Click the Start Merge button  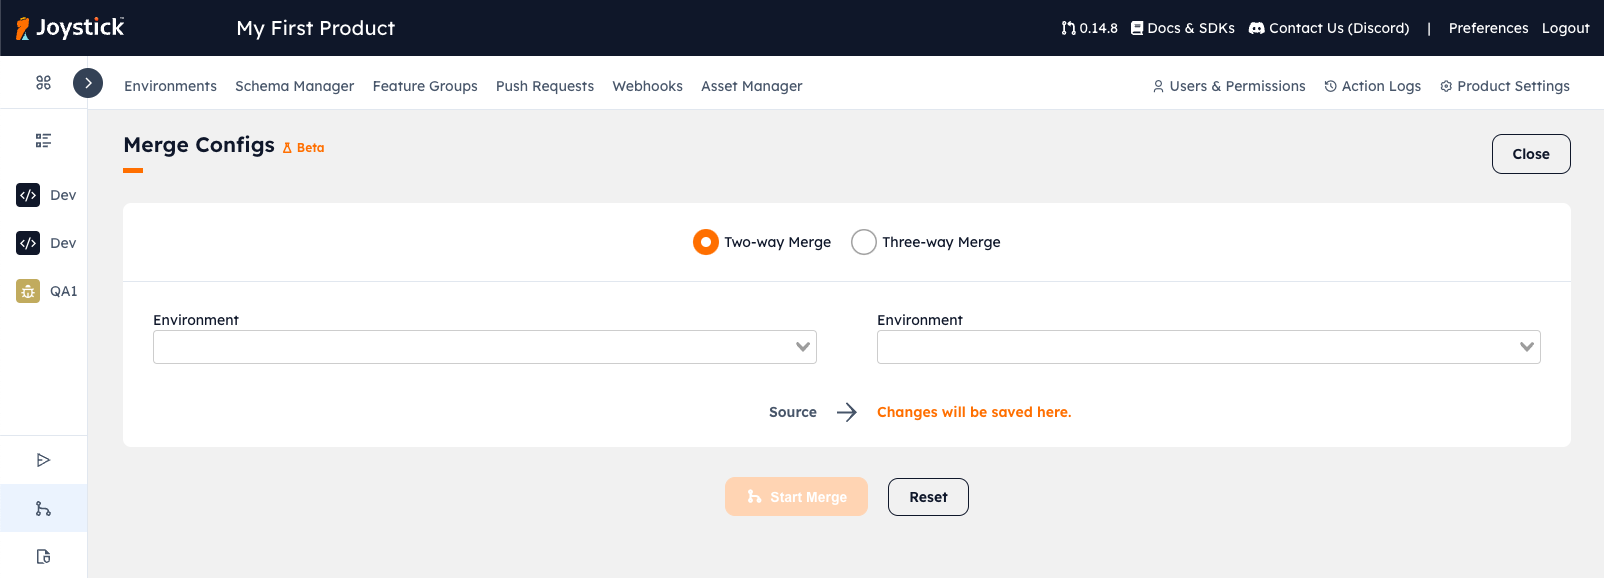[x=796, y=497]
